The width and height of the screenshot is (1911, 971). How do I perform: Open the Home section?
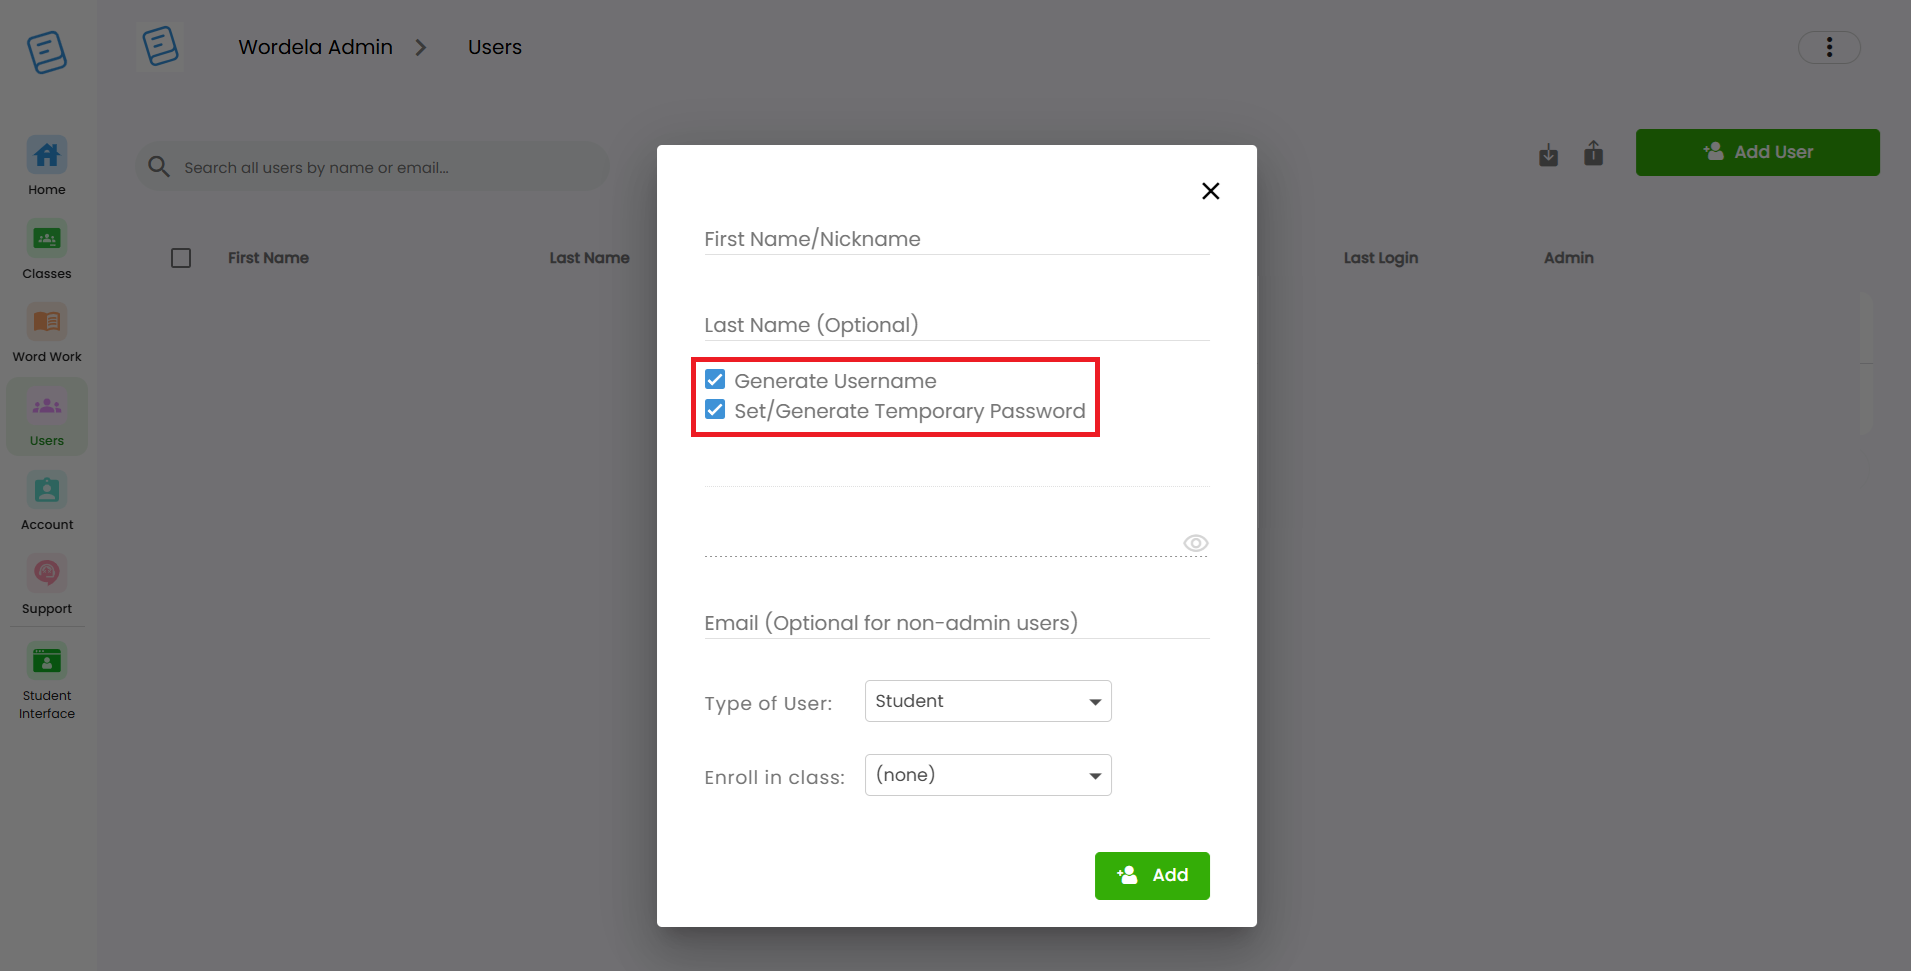coord(47,166)
